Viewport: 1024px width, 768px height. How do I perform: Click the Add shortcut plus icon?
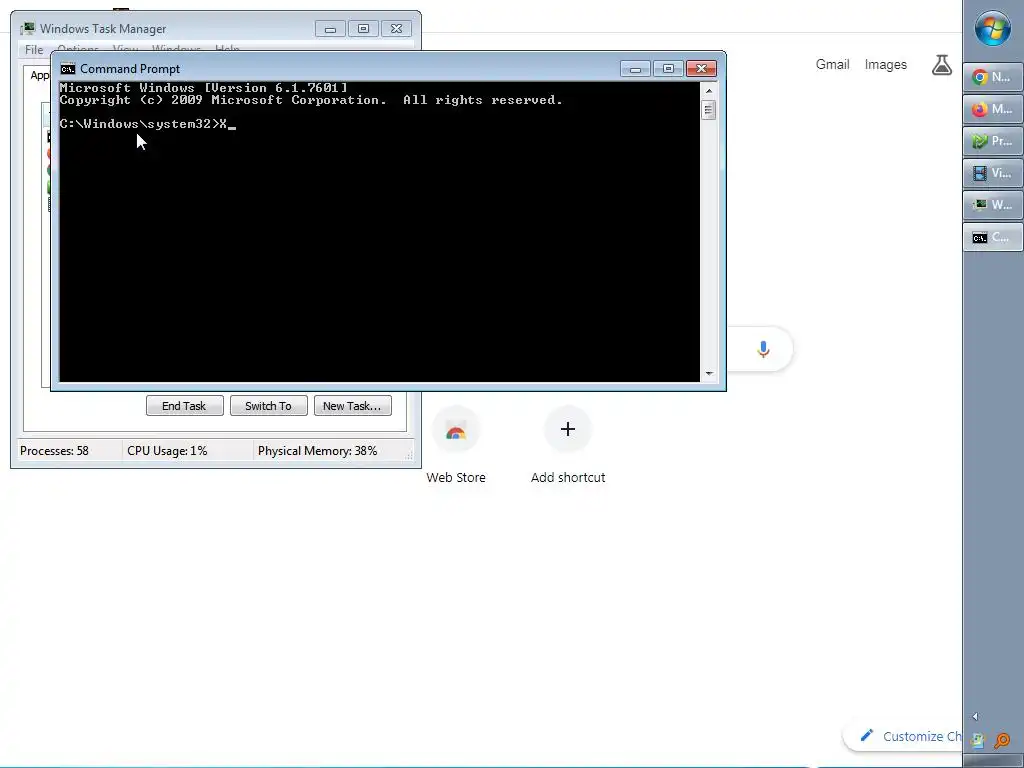pos(568,429)
